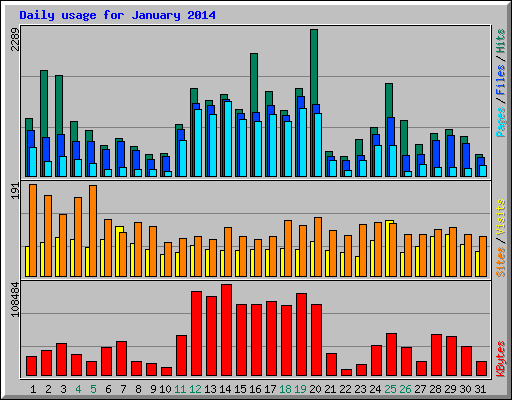Click the red KBytes bar for day 14
The height and width of the screenshot is (400, 512).
pyautogui.click(x=226, y=330)
